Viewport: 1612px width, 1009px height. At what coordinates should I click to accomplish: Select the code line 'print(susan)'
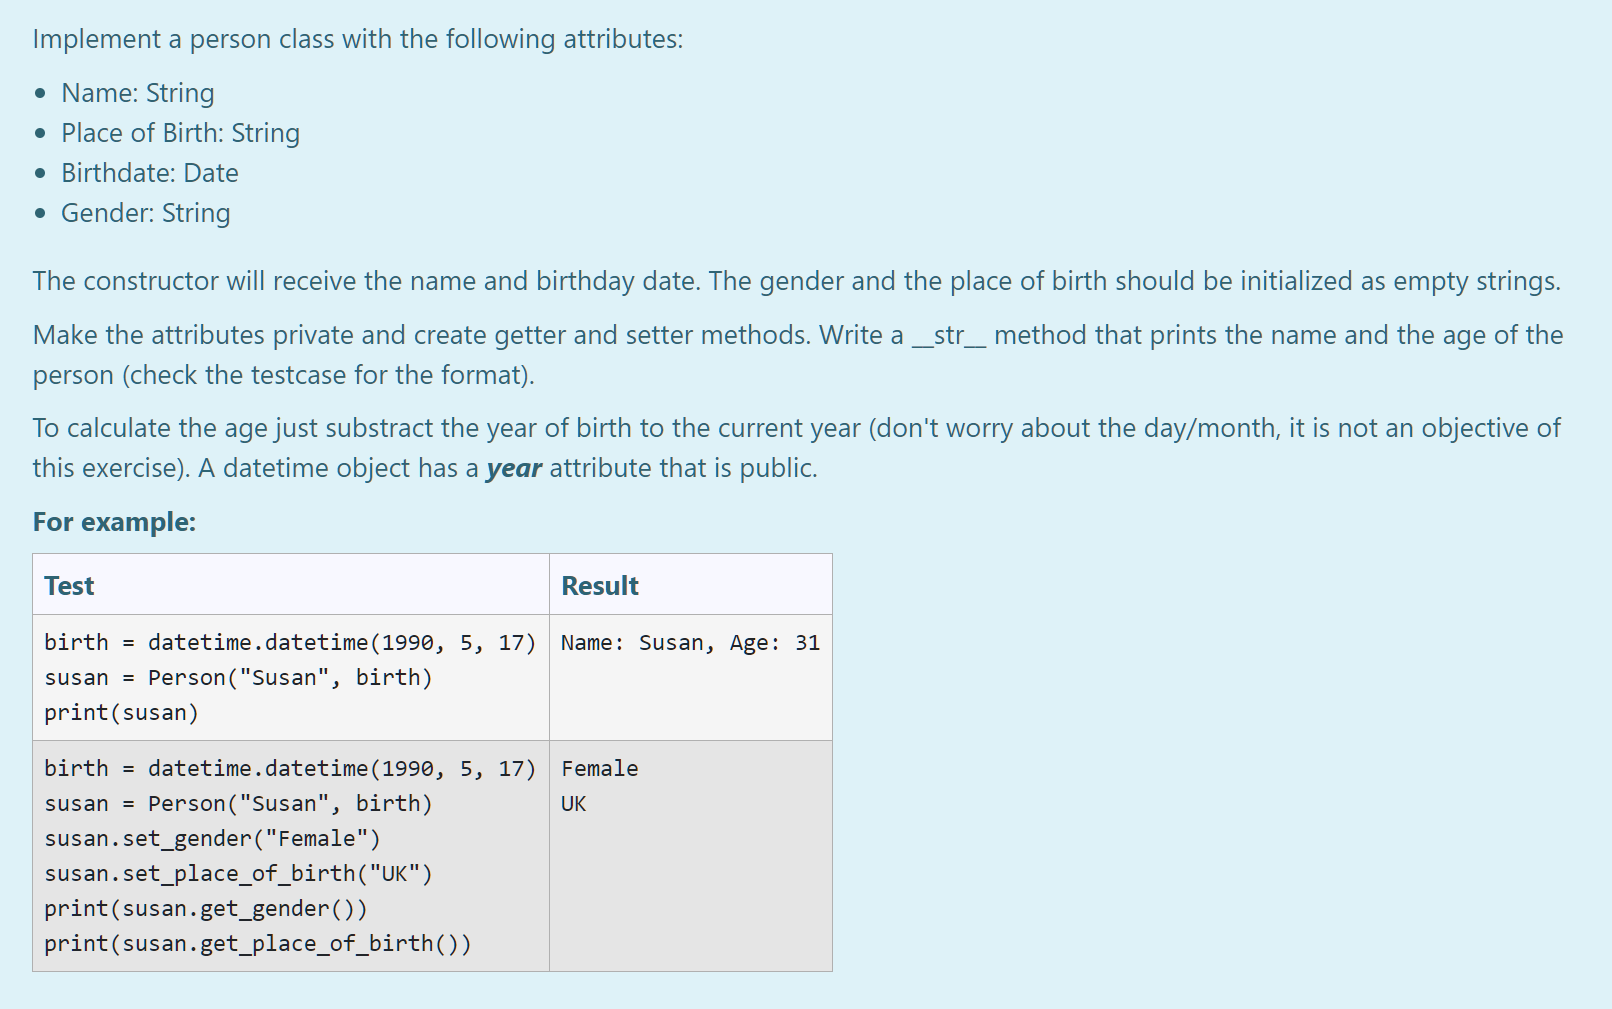click(121, 712)
